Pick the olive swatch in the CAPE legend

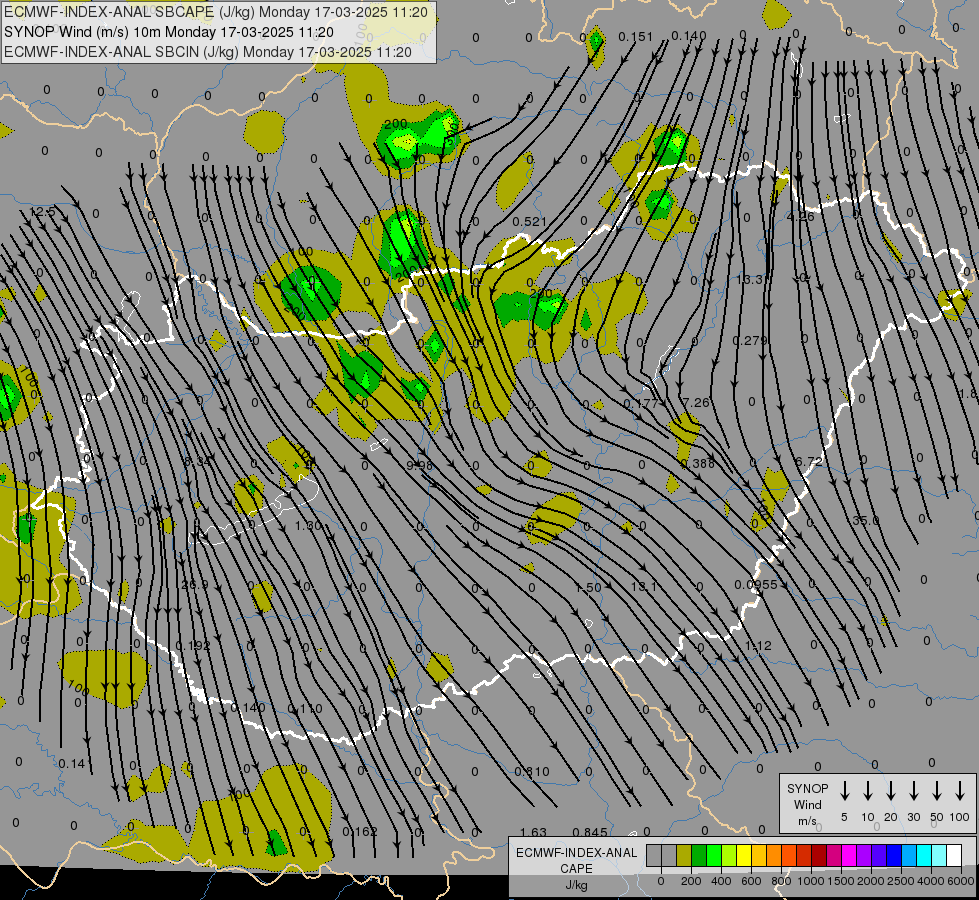pos(684,855)
